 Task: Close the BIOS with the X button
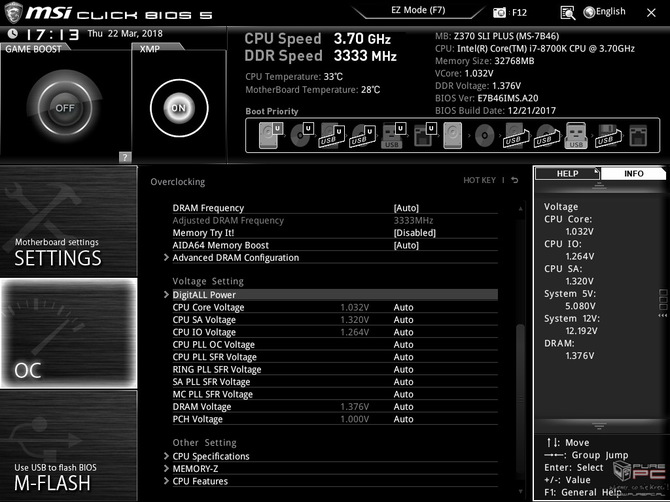point(651,13)
